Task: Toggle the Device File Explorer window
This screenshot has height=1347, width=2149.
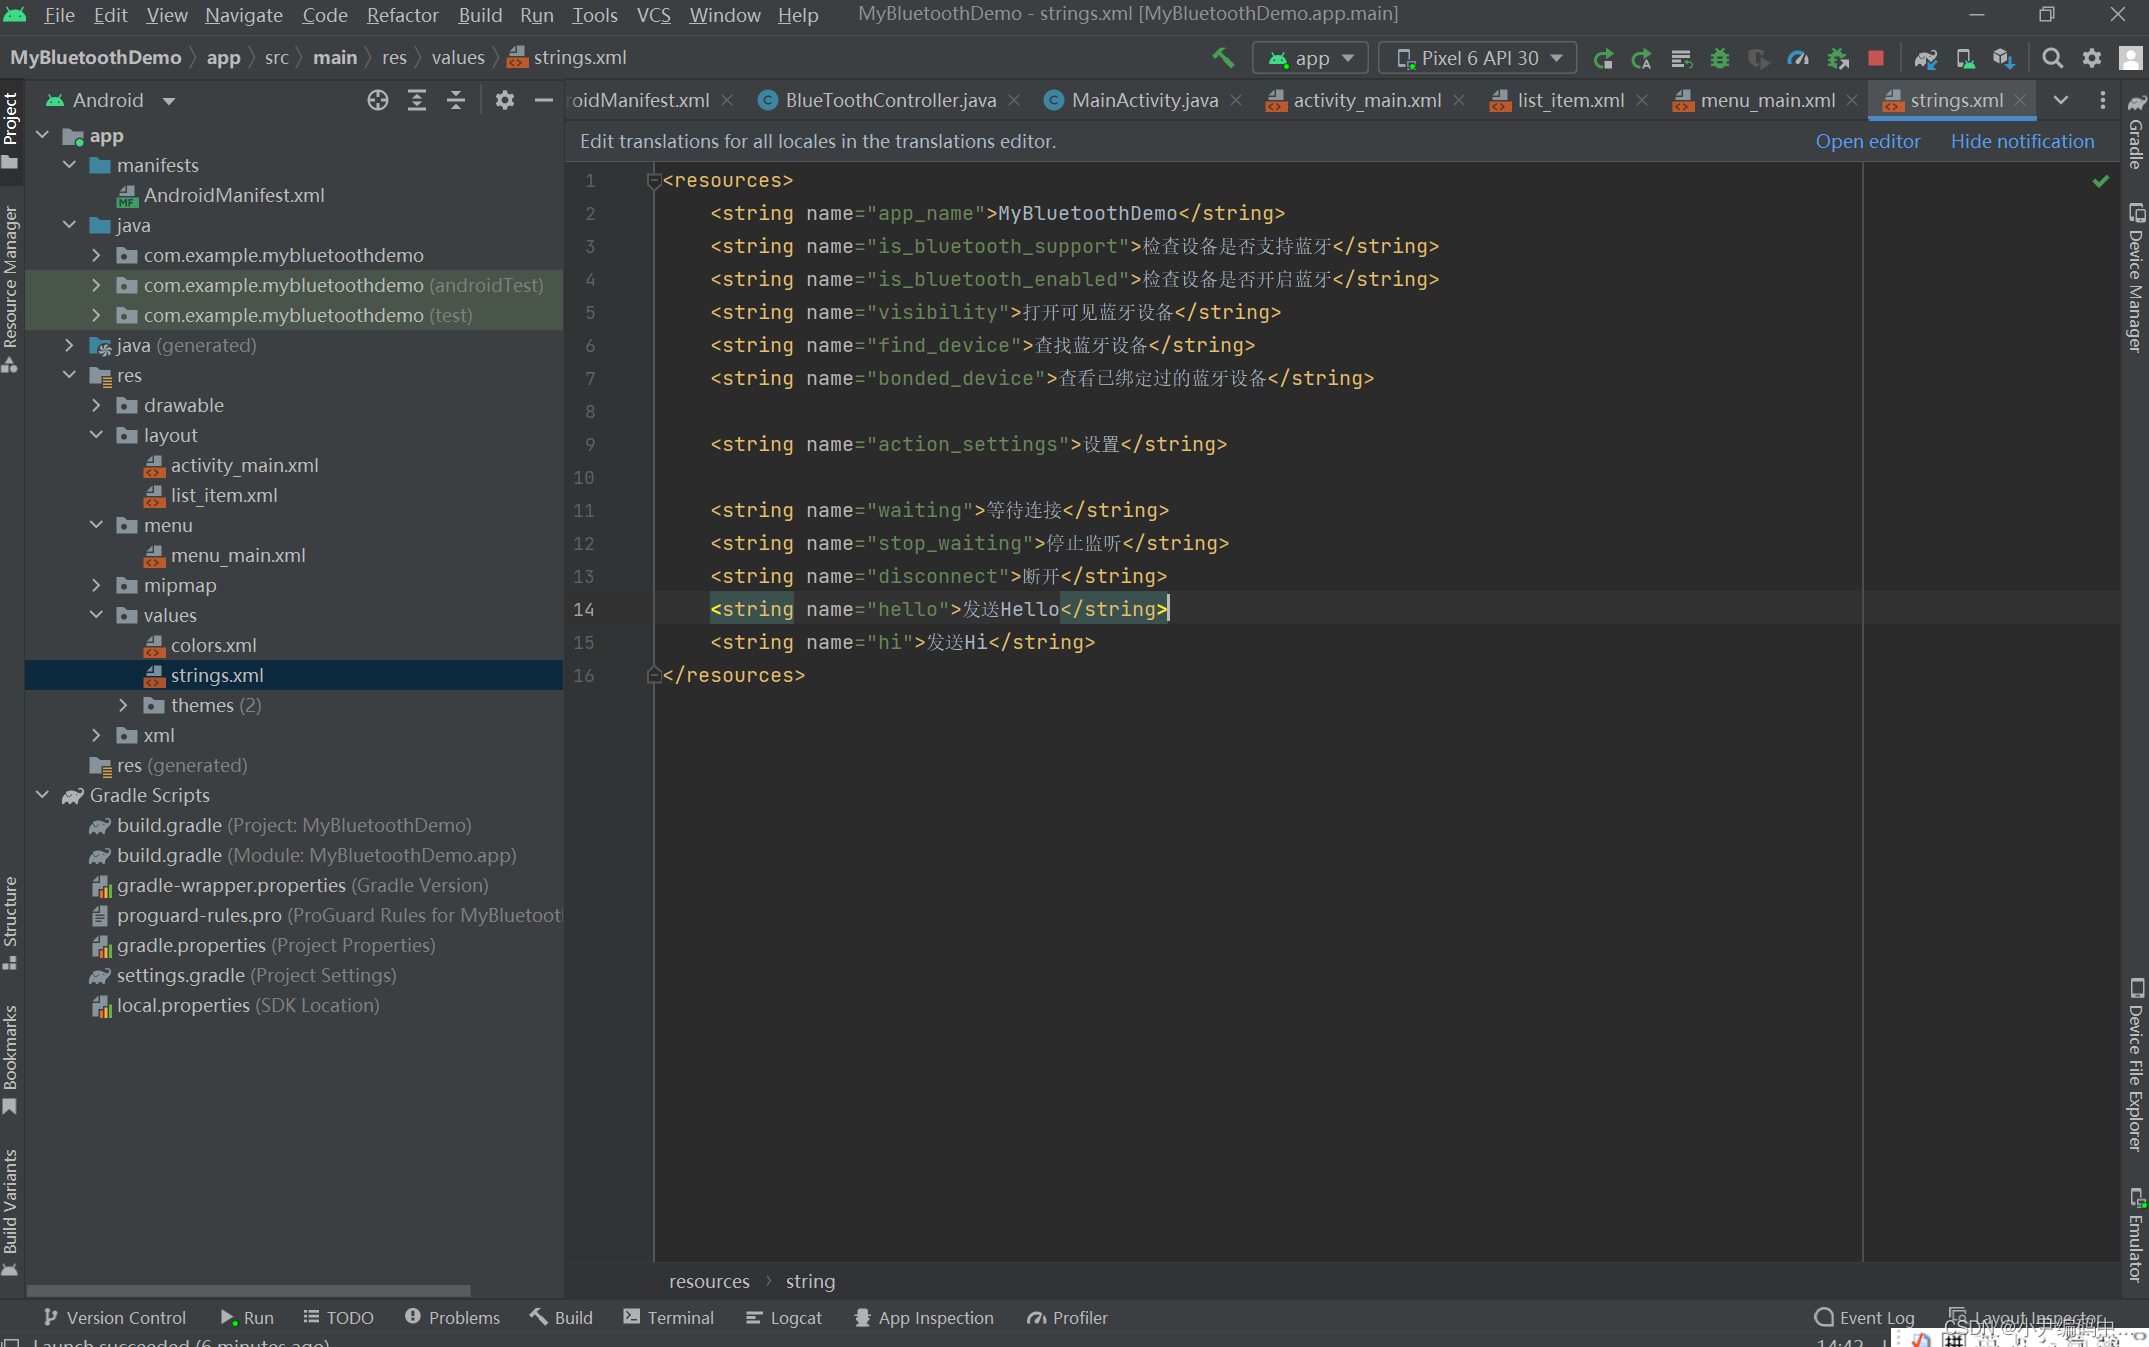Action: [x=2136, y=1064]
